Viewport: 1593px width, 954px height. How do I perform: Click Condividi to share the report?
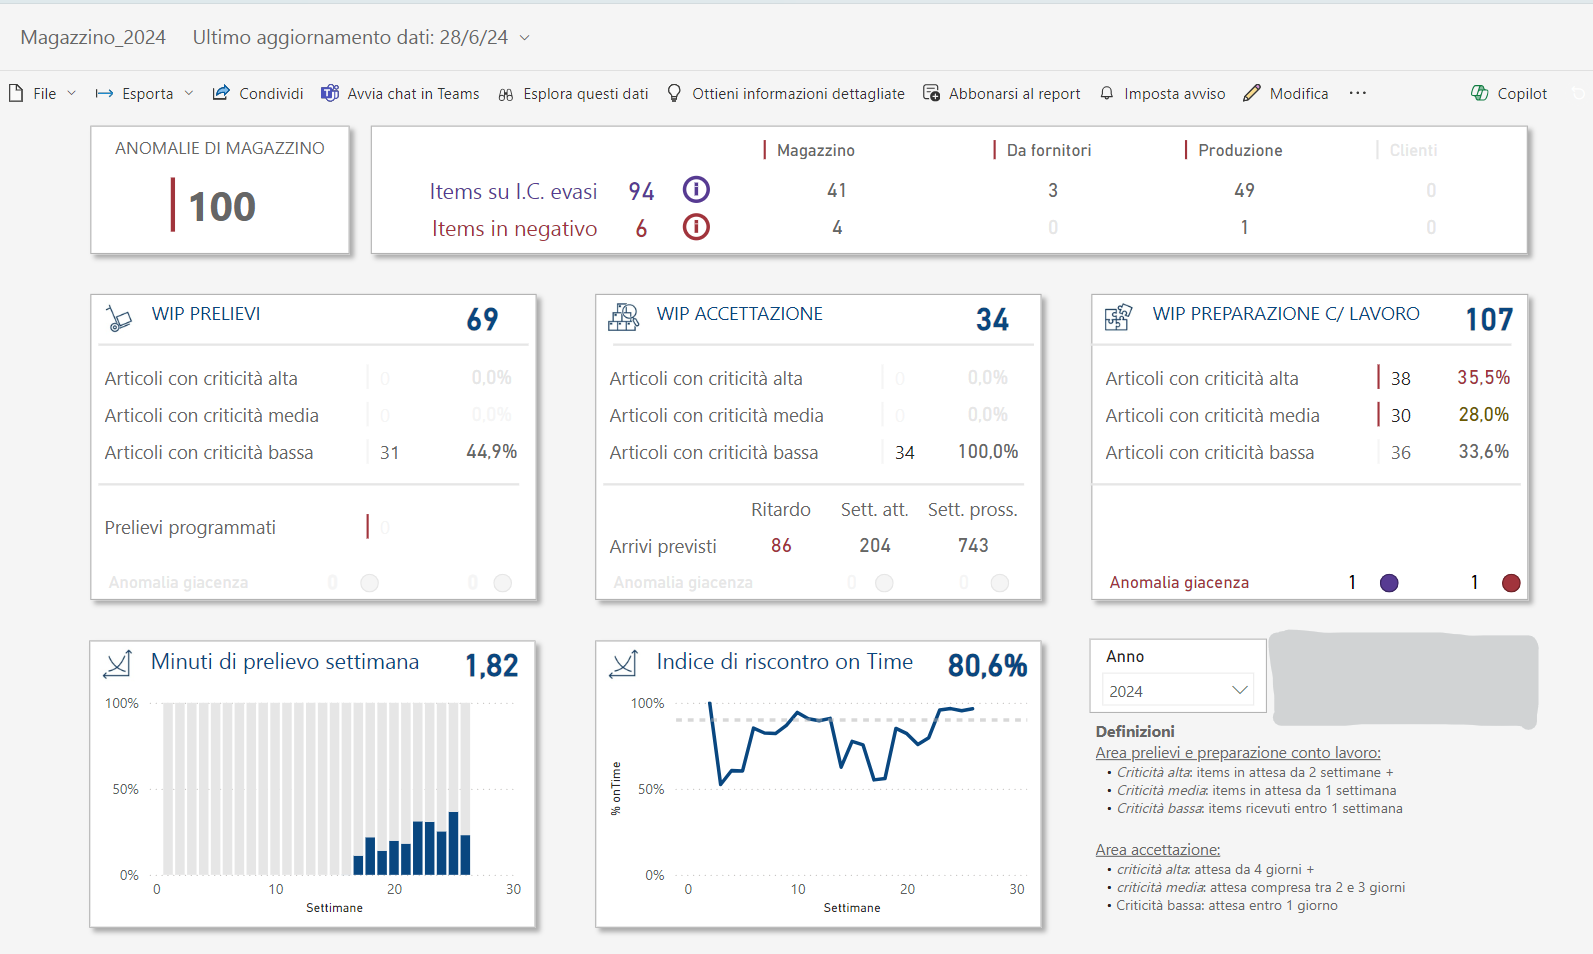[258, 93]
